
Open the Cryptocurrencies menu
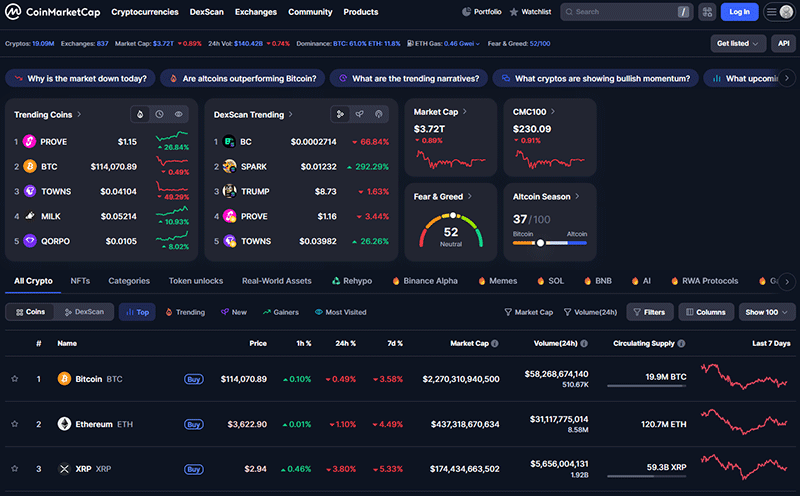tap(145, 12)
